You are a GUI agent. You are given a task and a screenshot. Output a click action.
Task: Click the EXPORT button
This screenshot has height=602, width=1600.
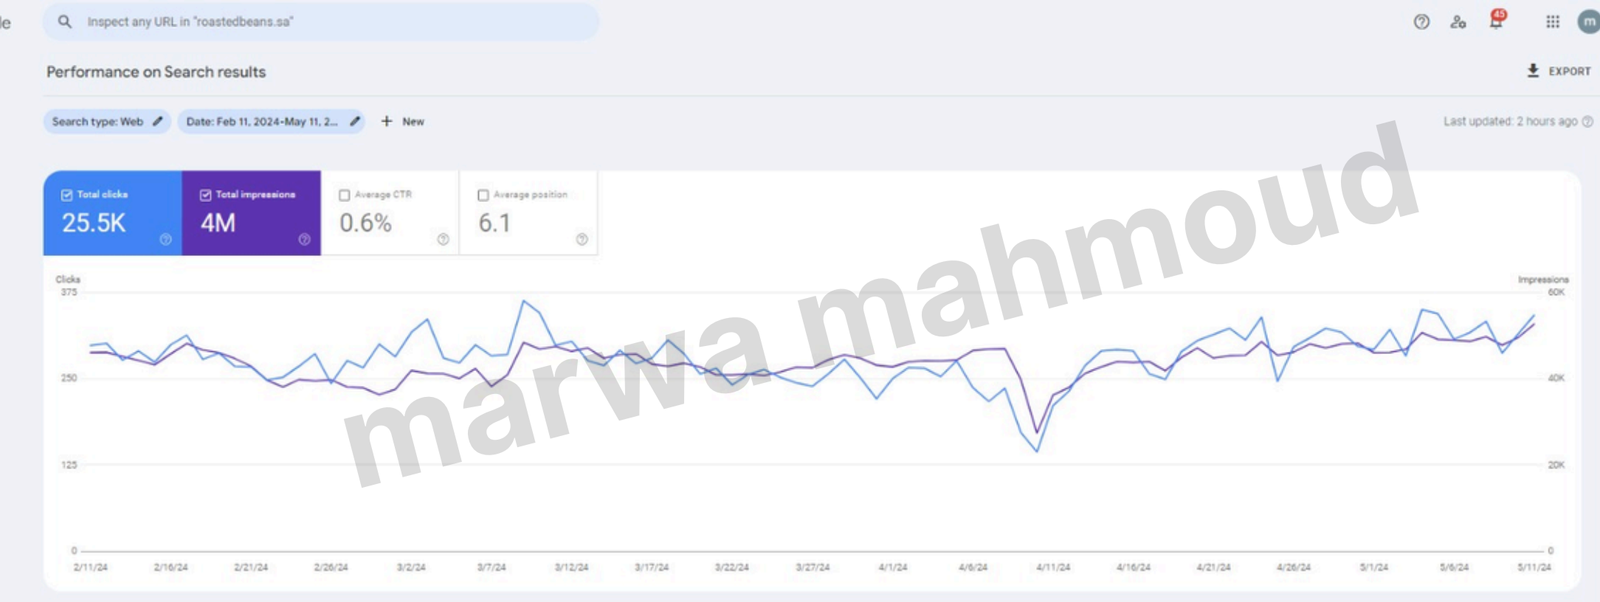pos(1558,71)
